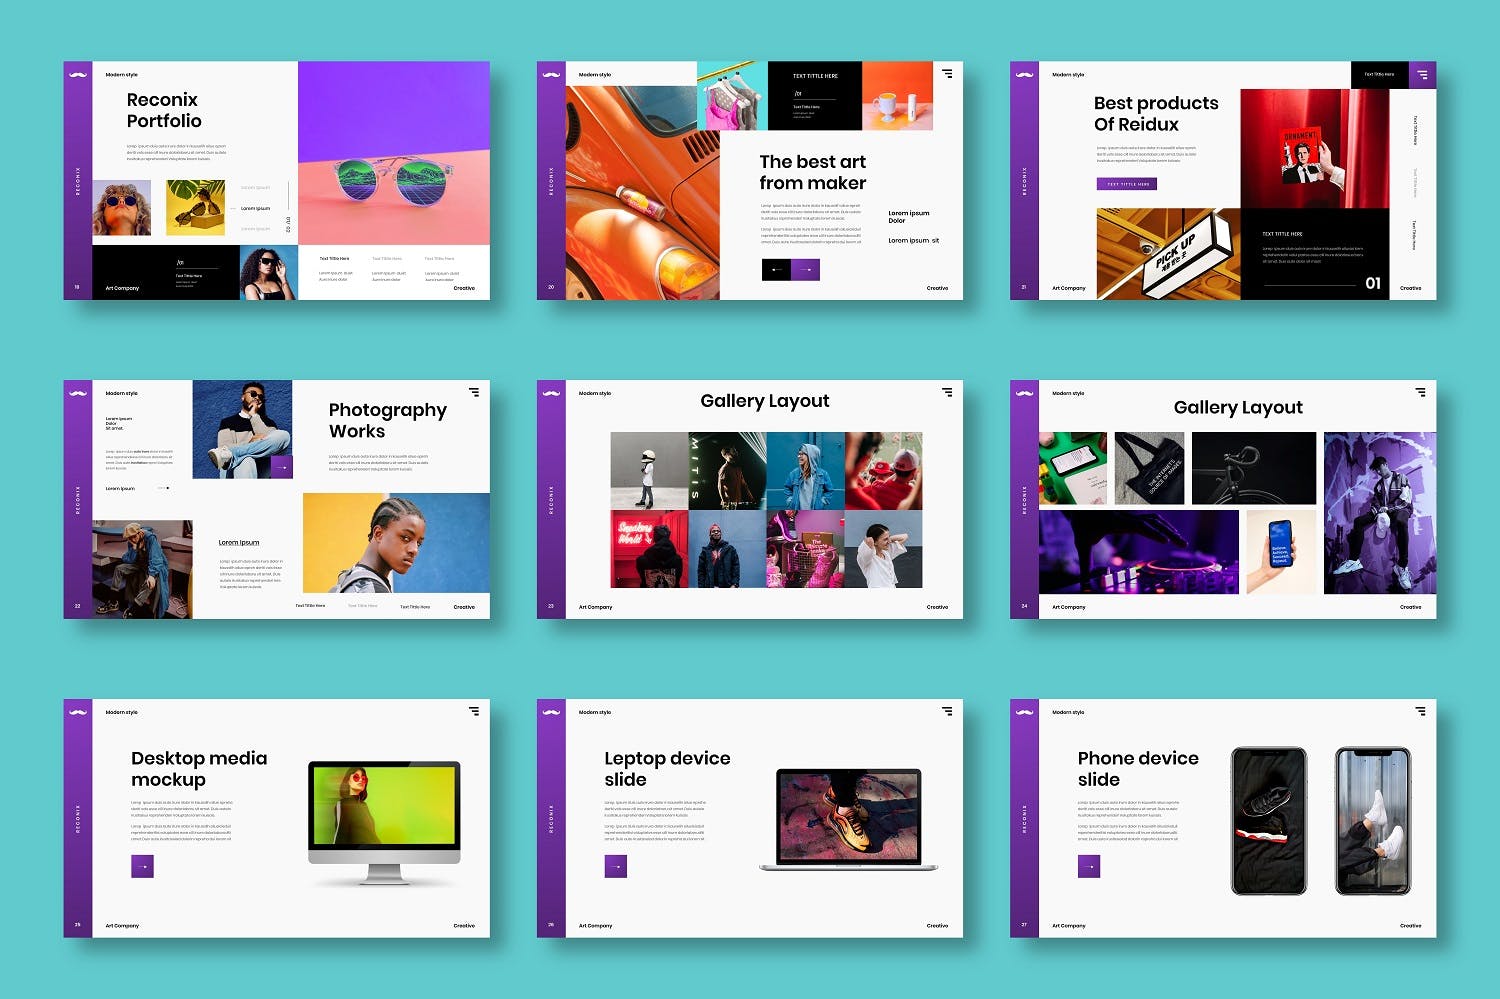
Task: Open hamburger menu on "The best art" slide
Action: [x=947, y=74]
